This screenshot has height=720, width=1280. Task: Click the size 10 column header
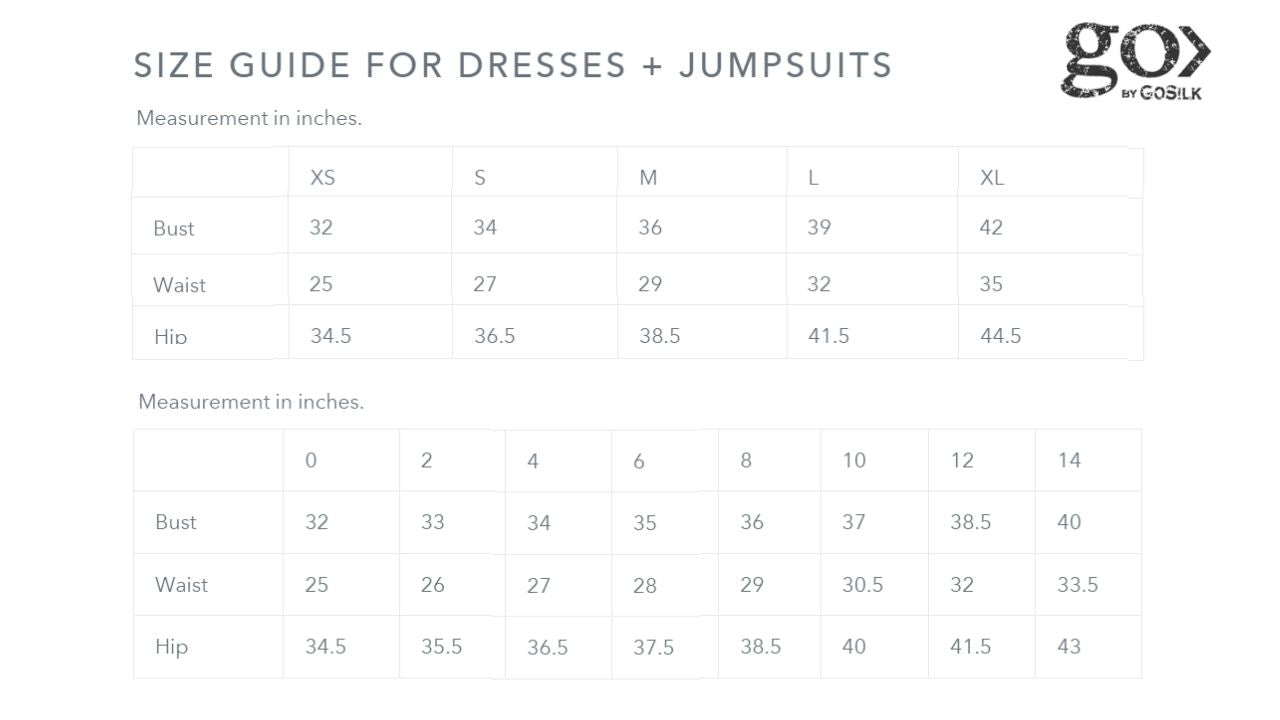click(853, 460)
